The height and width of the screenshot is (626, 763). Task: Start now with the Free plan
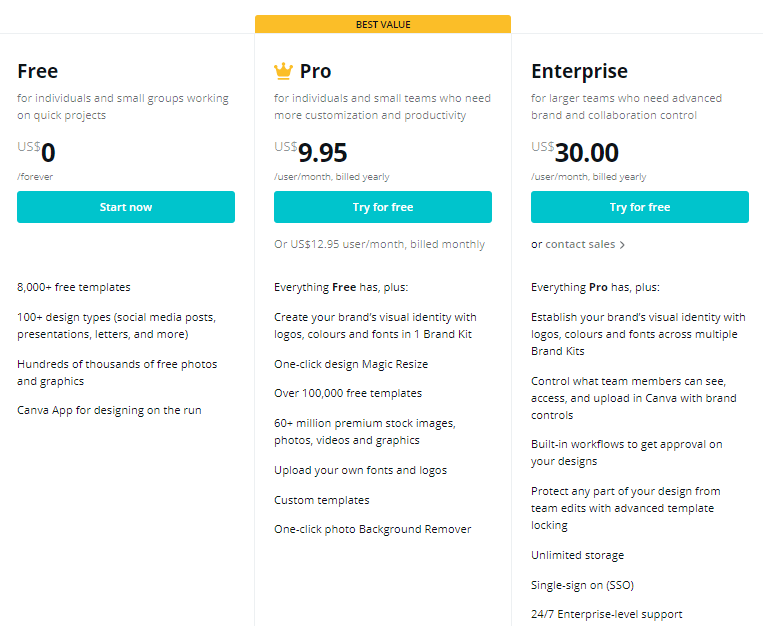pyautogui.click(x=126, y=207)
